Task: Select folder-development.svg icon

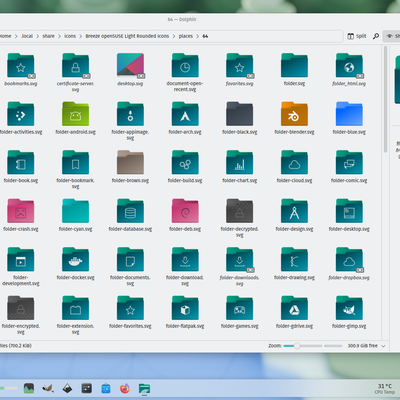Action: 21,260
